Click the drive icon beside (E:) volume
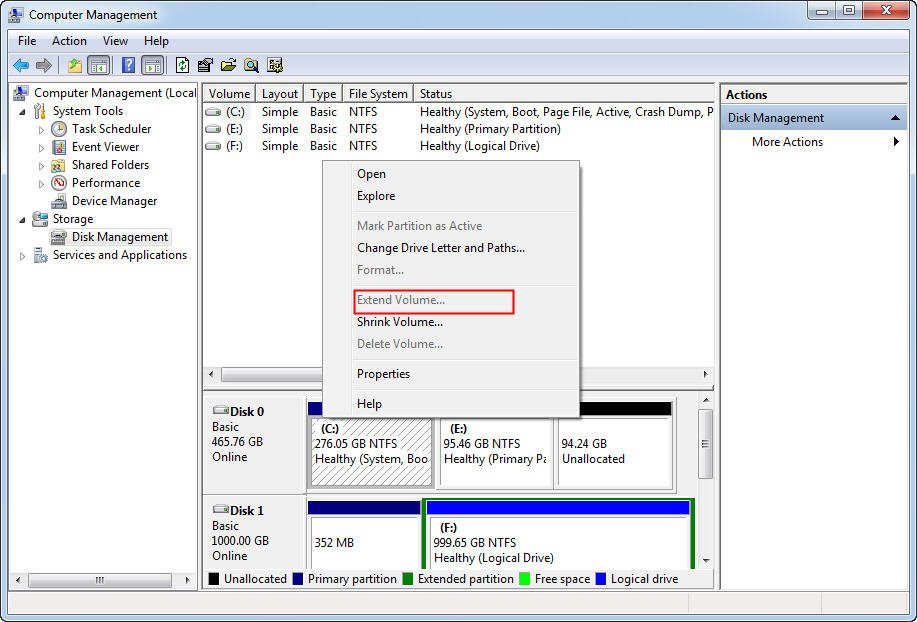Screen dimensions: 917x622 tap(213, 129)
